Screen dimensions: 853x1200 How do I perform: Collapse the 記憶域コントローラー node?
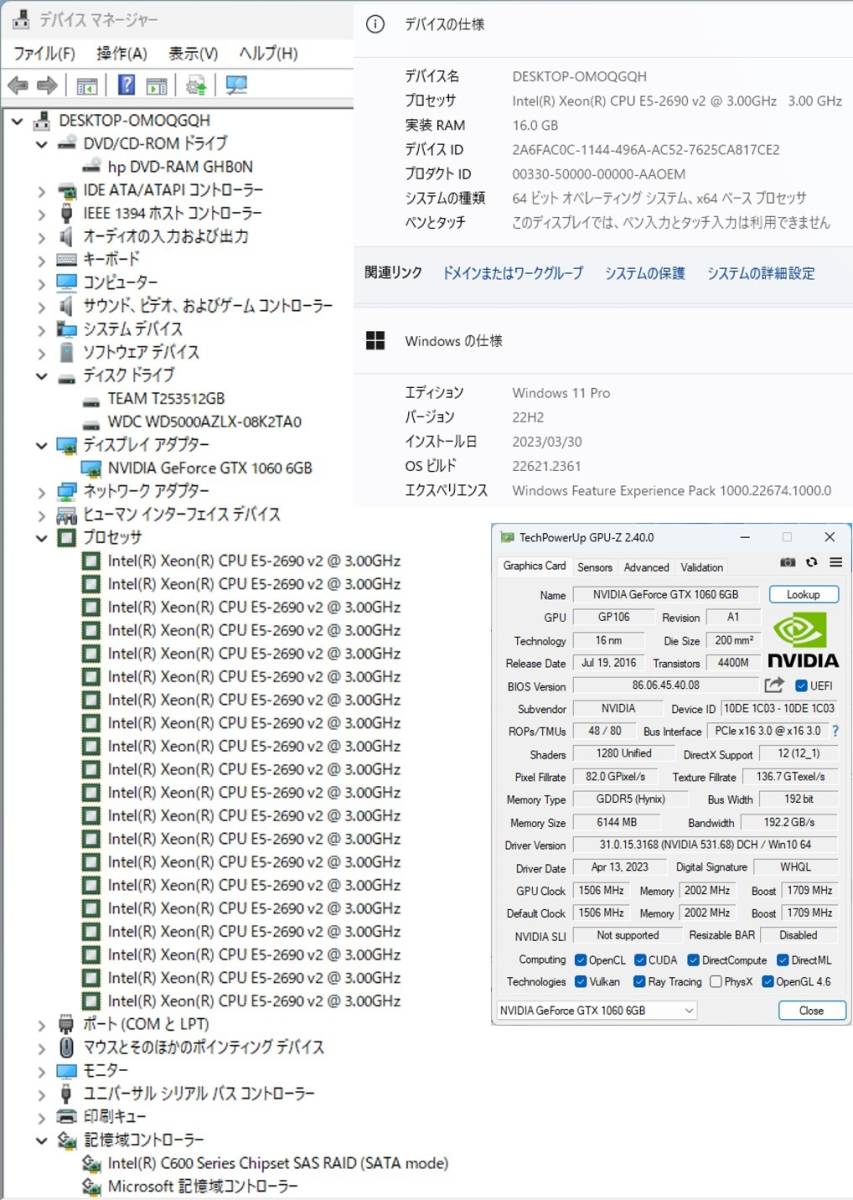(x=42, y=1140)
